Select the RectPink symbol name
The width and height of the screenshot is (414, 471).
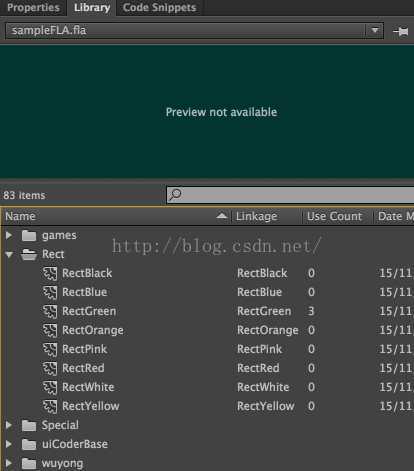click(85, 349)
